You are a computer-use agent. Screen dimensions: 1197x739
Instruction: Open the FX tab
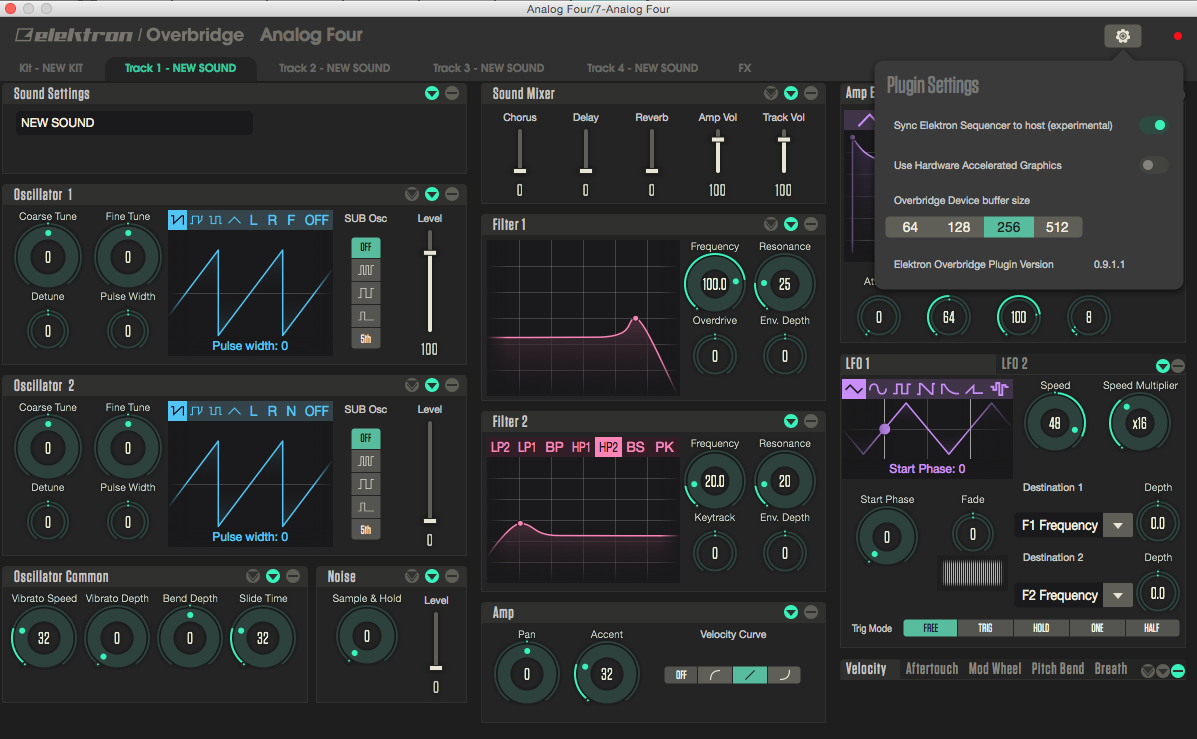pyautogui.click(x=744, y=68)
